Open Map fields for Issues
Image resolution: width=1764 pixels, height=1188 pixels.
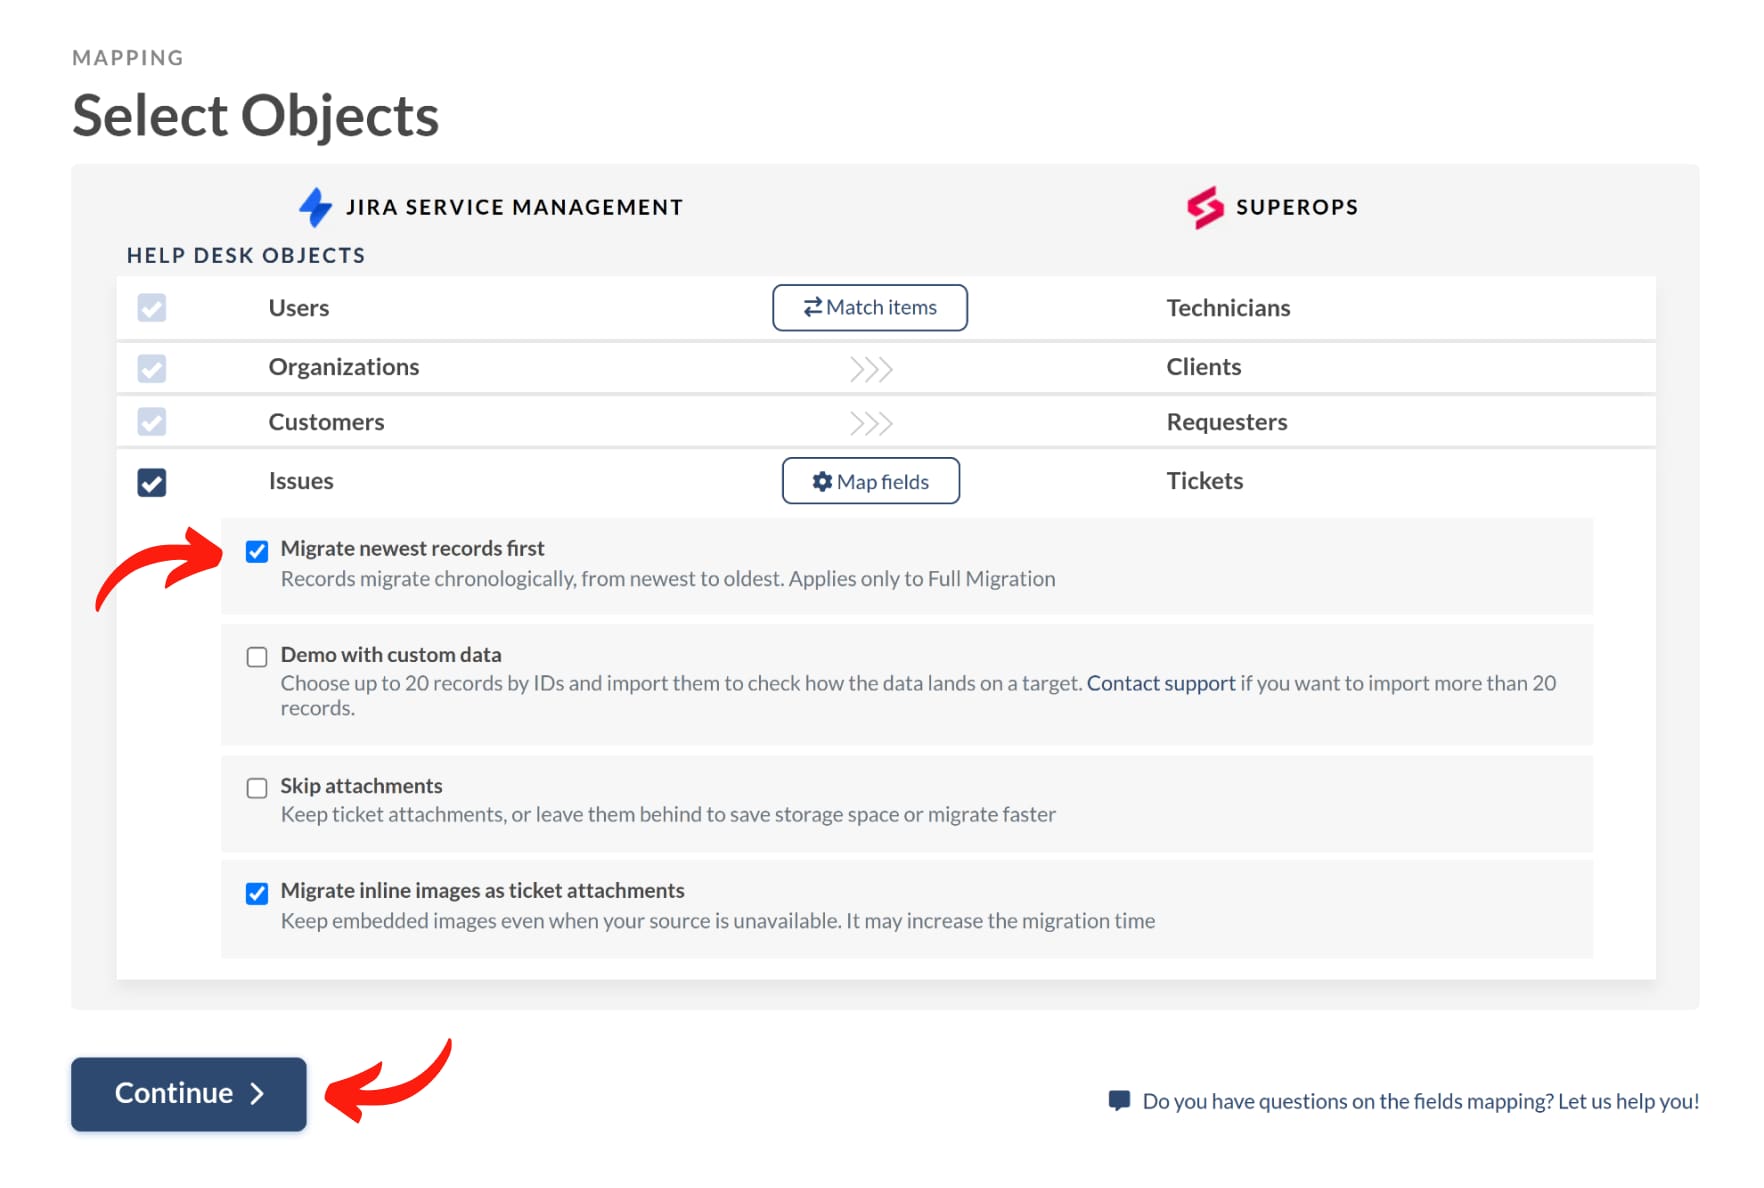click(x=871, y=481)
